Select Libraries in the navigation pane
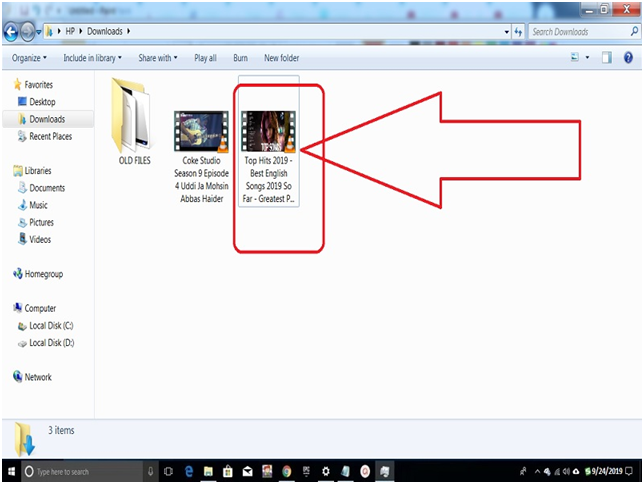 (x=38, y=171)
